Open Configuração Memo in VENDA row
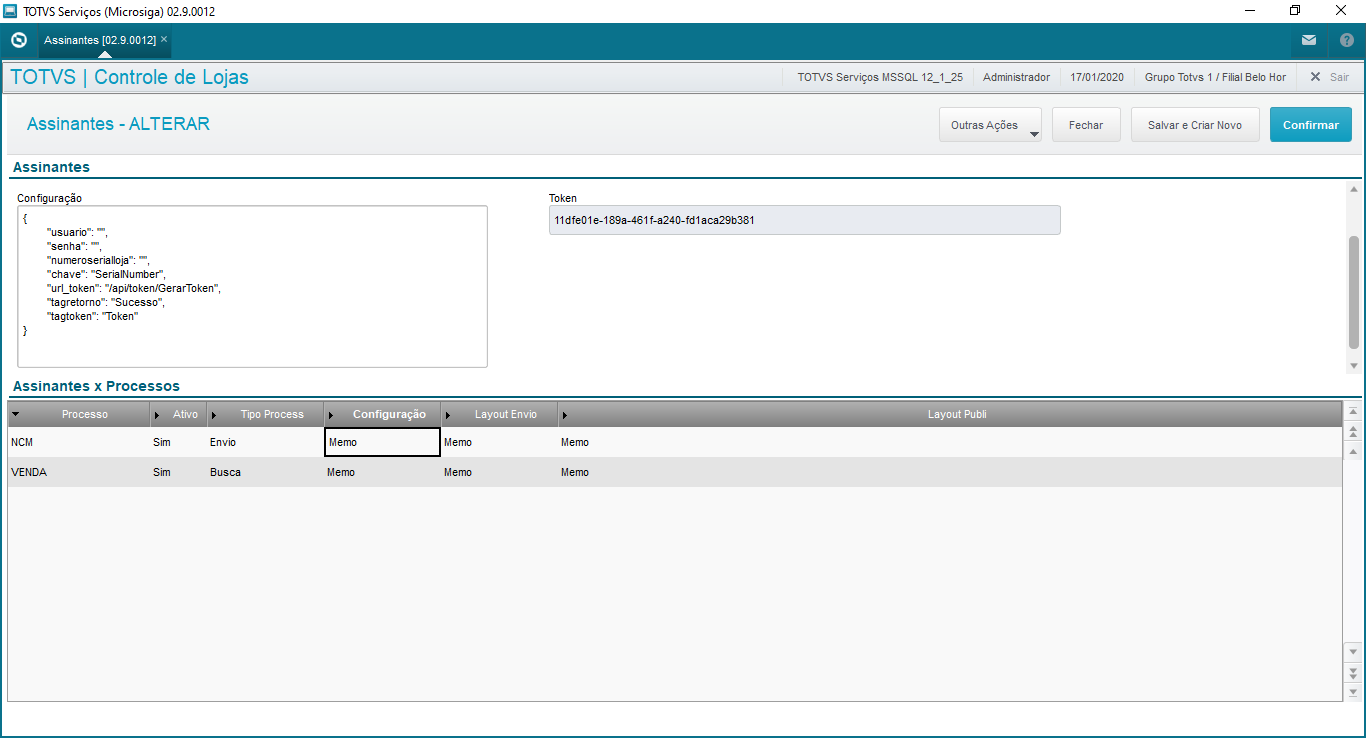This screenshot has height=738, width=1366. 383,472
